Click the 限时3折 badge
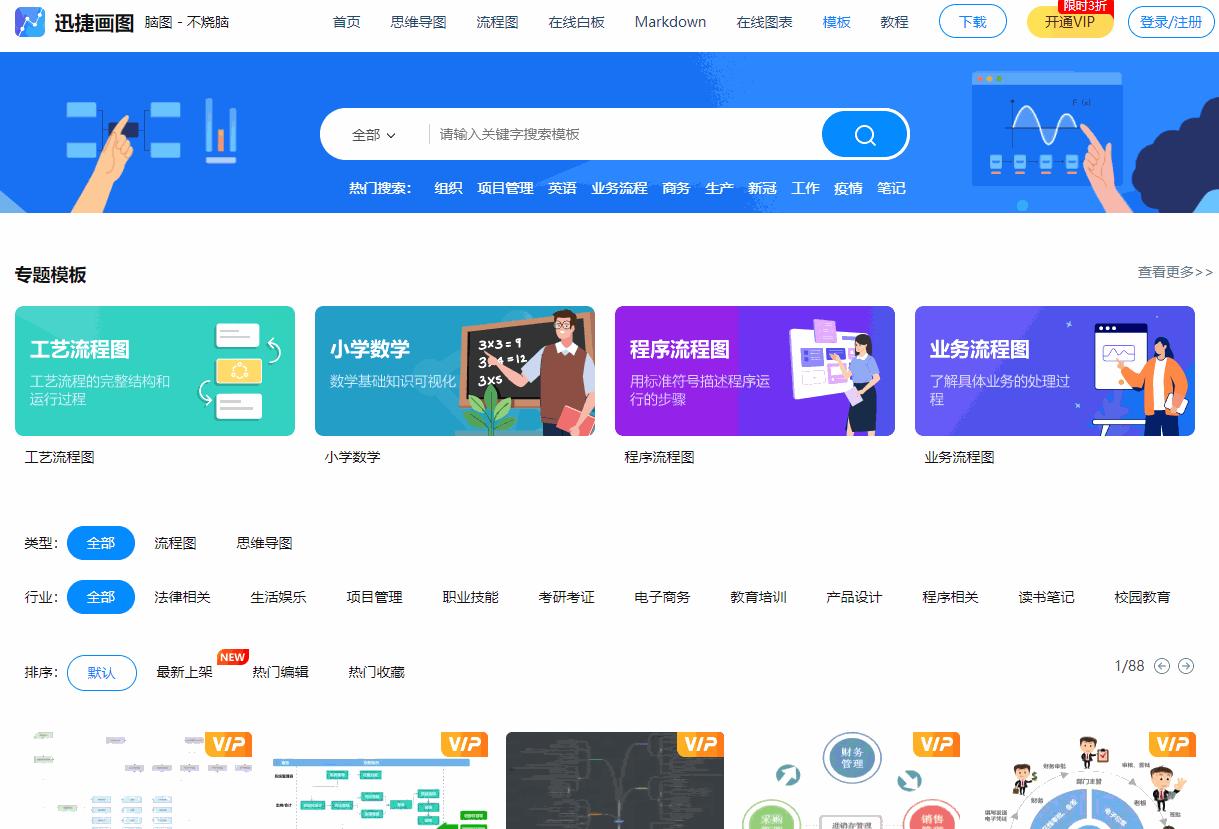Screen dimensions: 1219x829 [x=1086, y=7]
